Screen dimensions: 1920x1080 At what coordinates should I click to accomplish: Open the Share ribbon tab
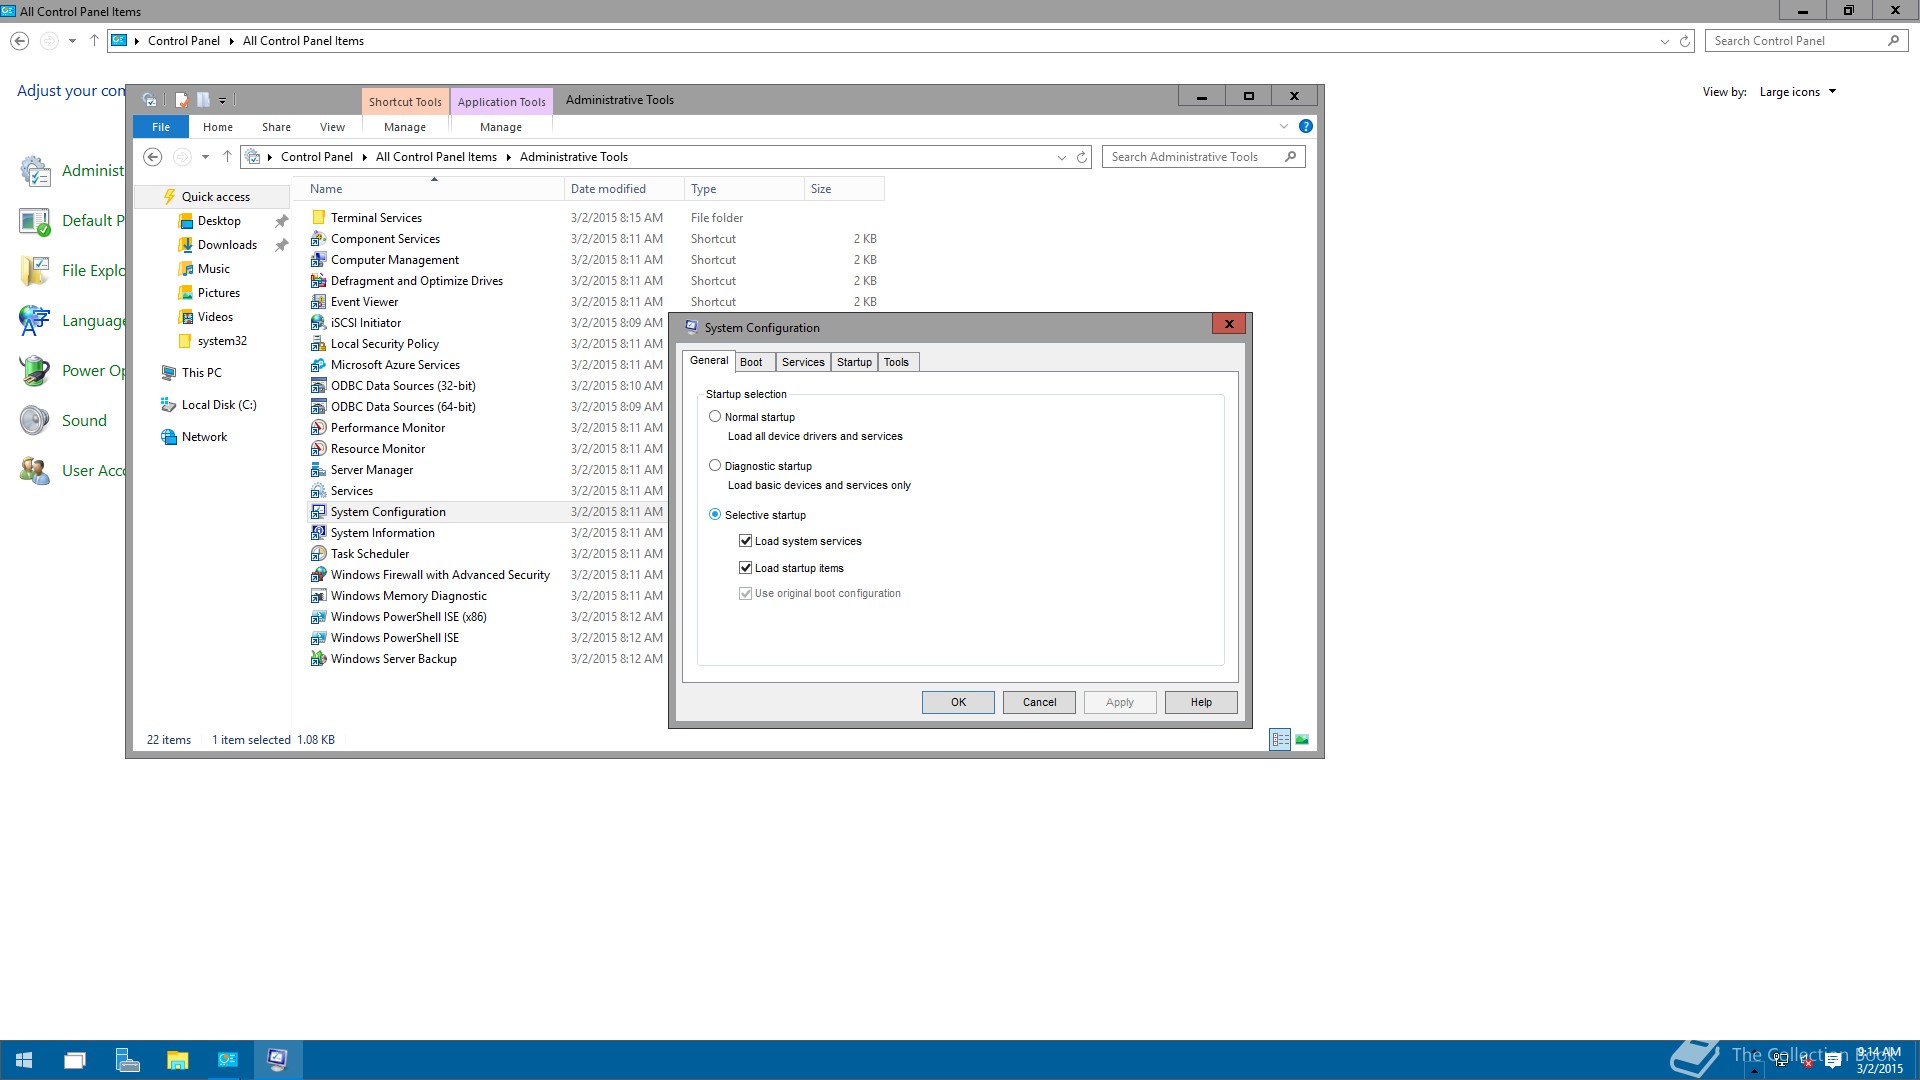[x=277, y=127]
